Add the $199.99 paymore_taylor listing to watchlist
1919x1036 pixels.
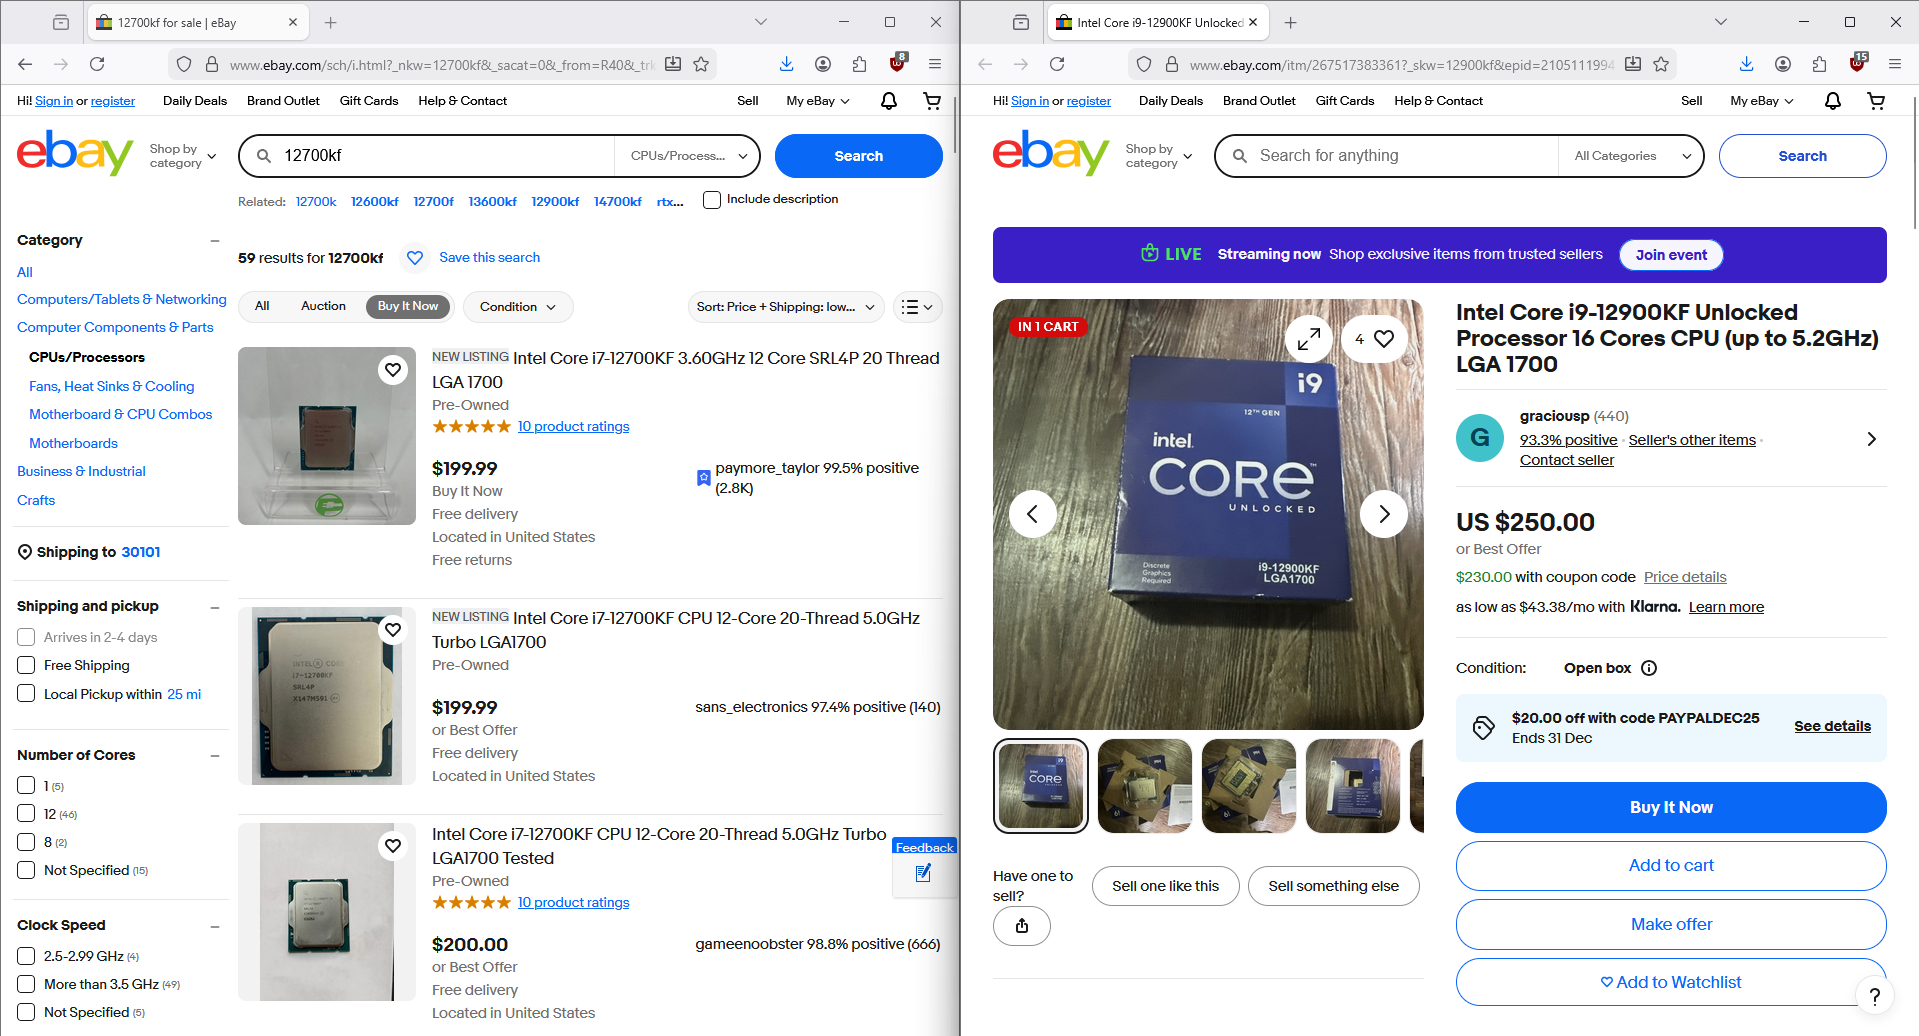[393, 370]
